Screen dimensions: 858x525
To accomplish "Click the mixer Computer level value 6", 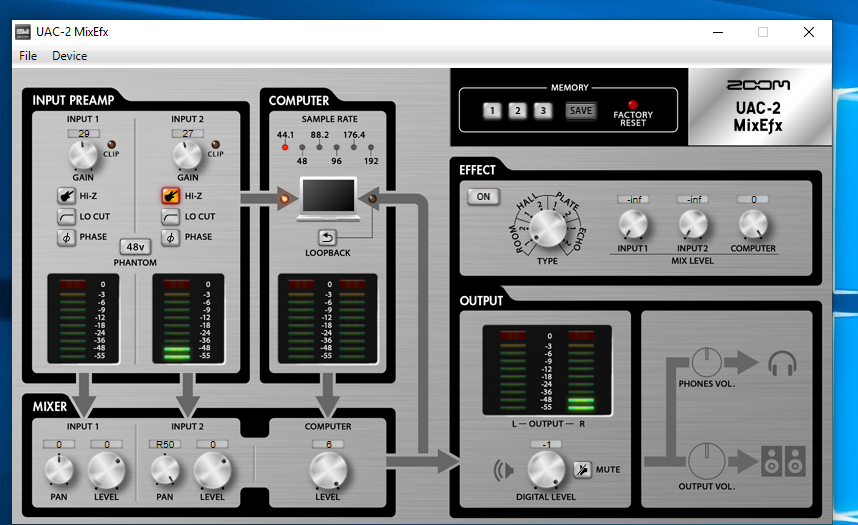I will pyautogui.click(x=328, y=444).
